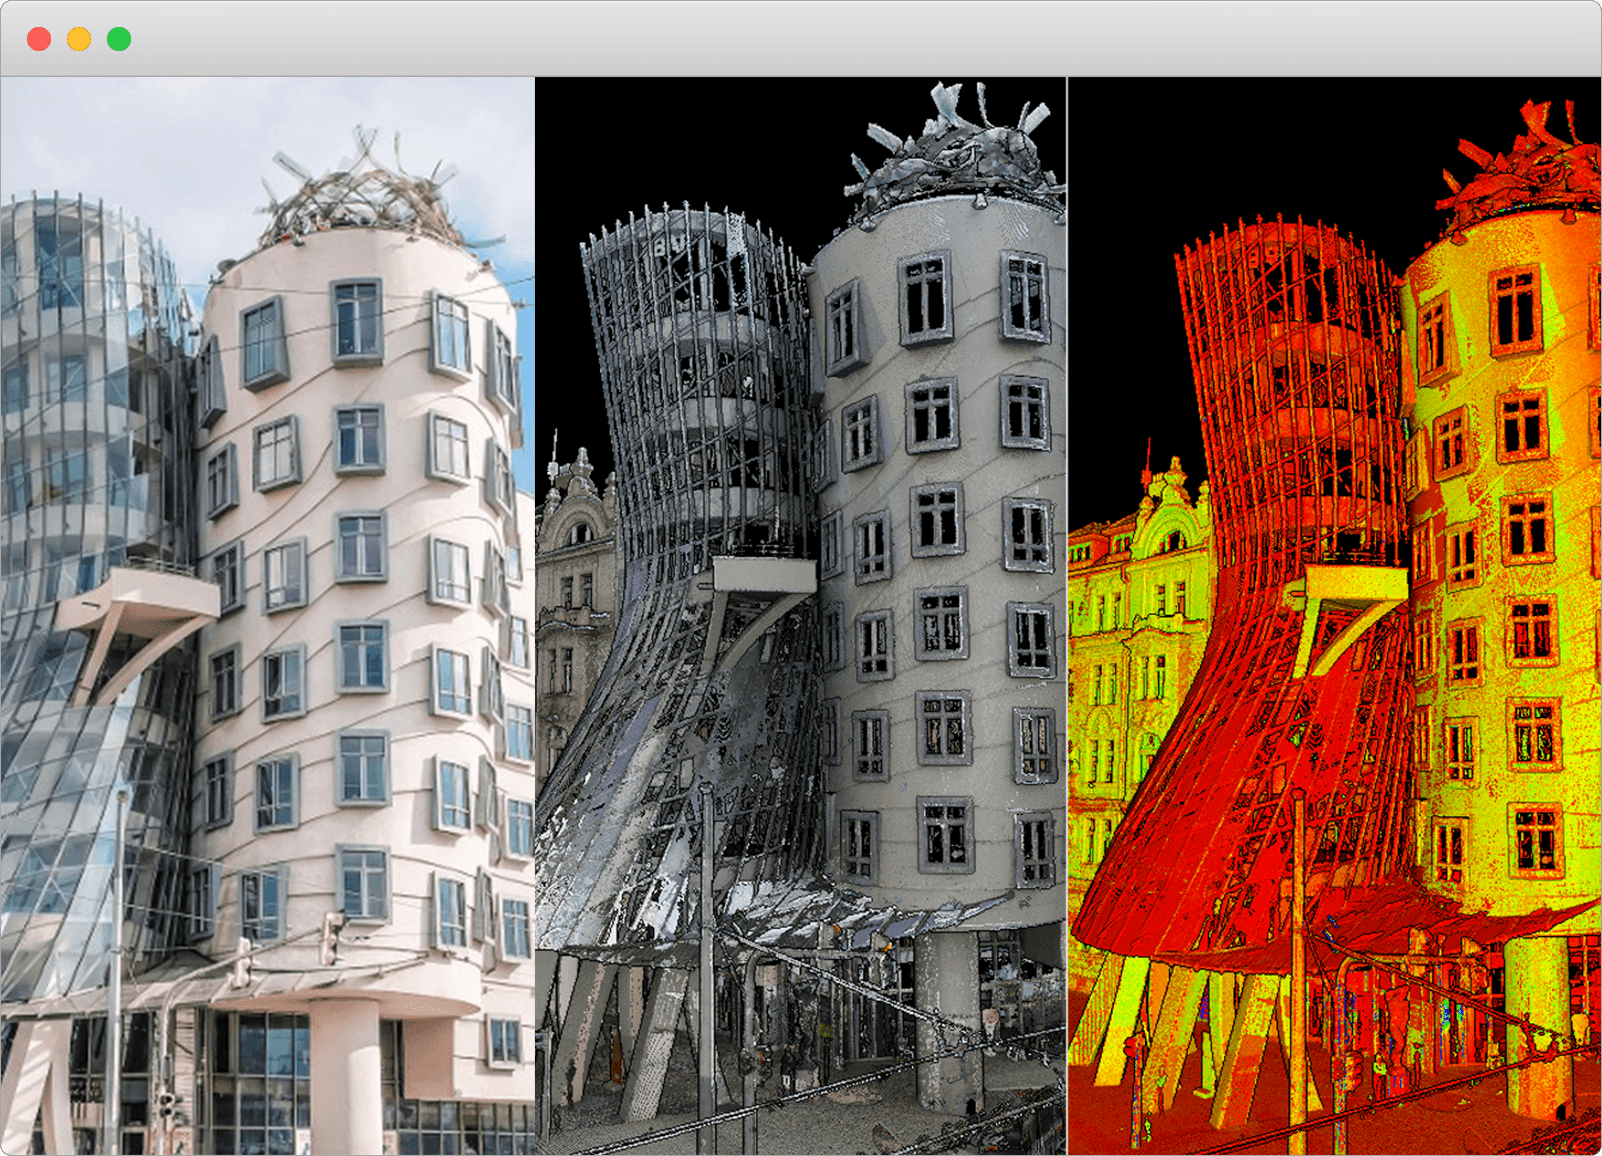This screenshot has height=1156, width=1602.
Task: Click divider between grayscale and heatmap panels
Action: point(1067,615)
